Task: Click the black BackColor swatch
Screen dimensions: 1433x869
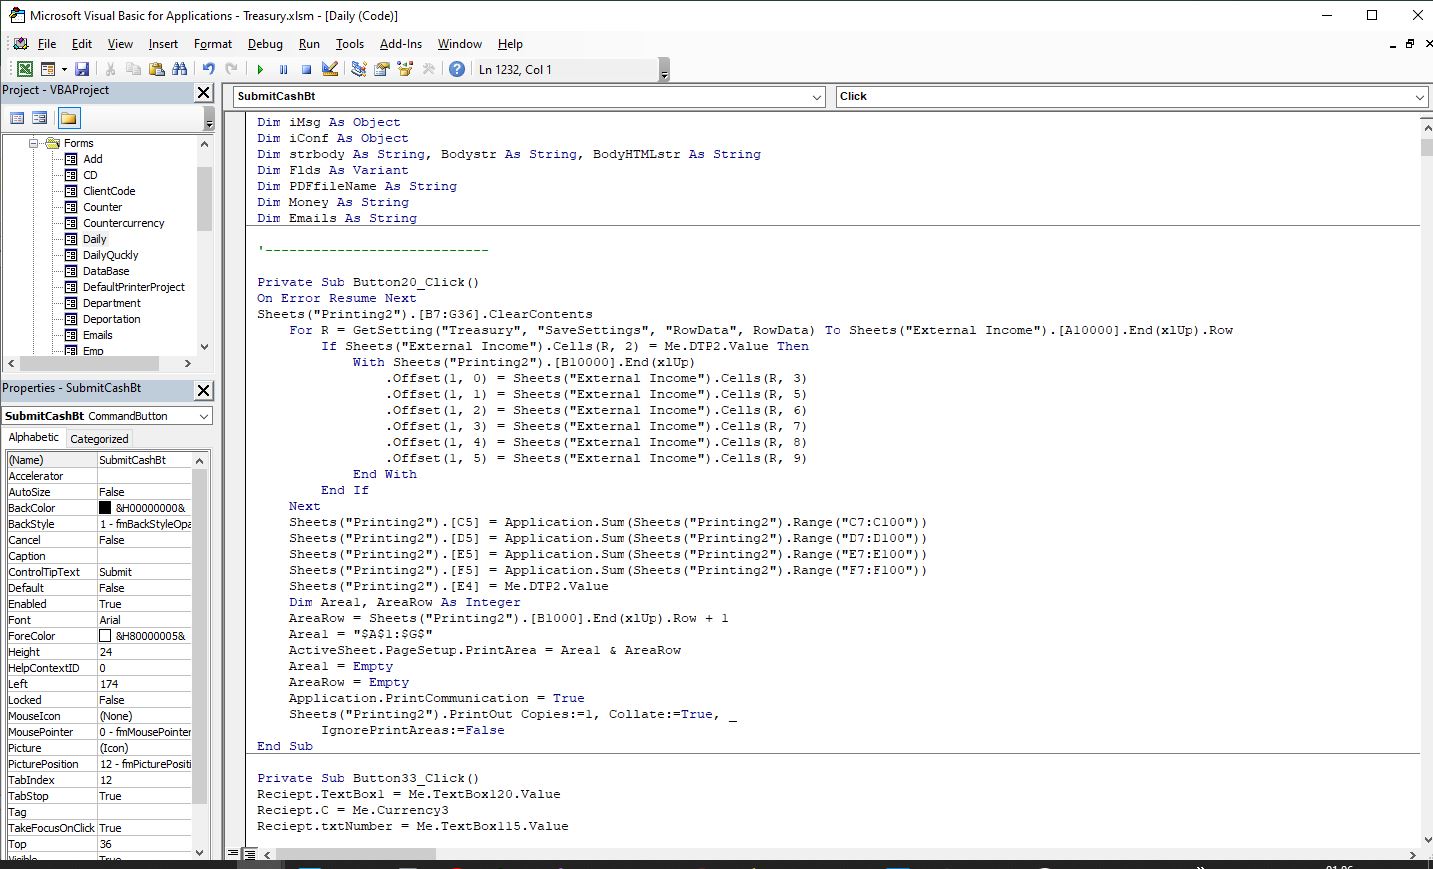Action: point(105,508)
